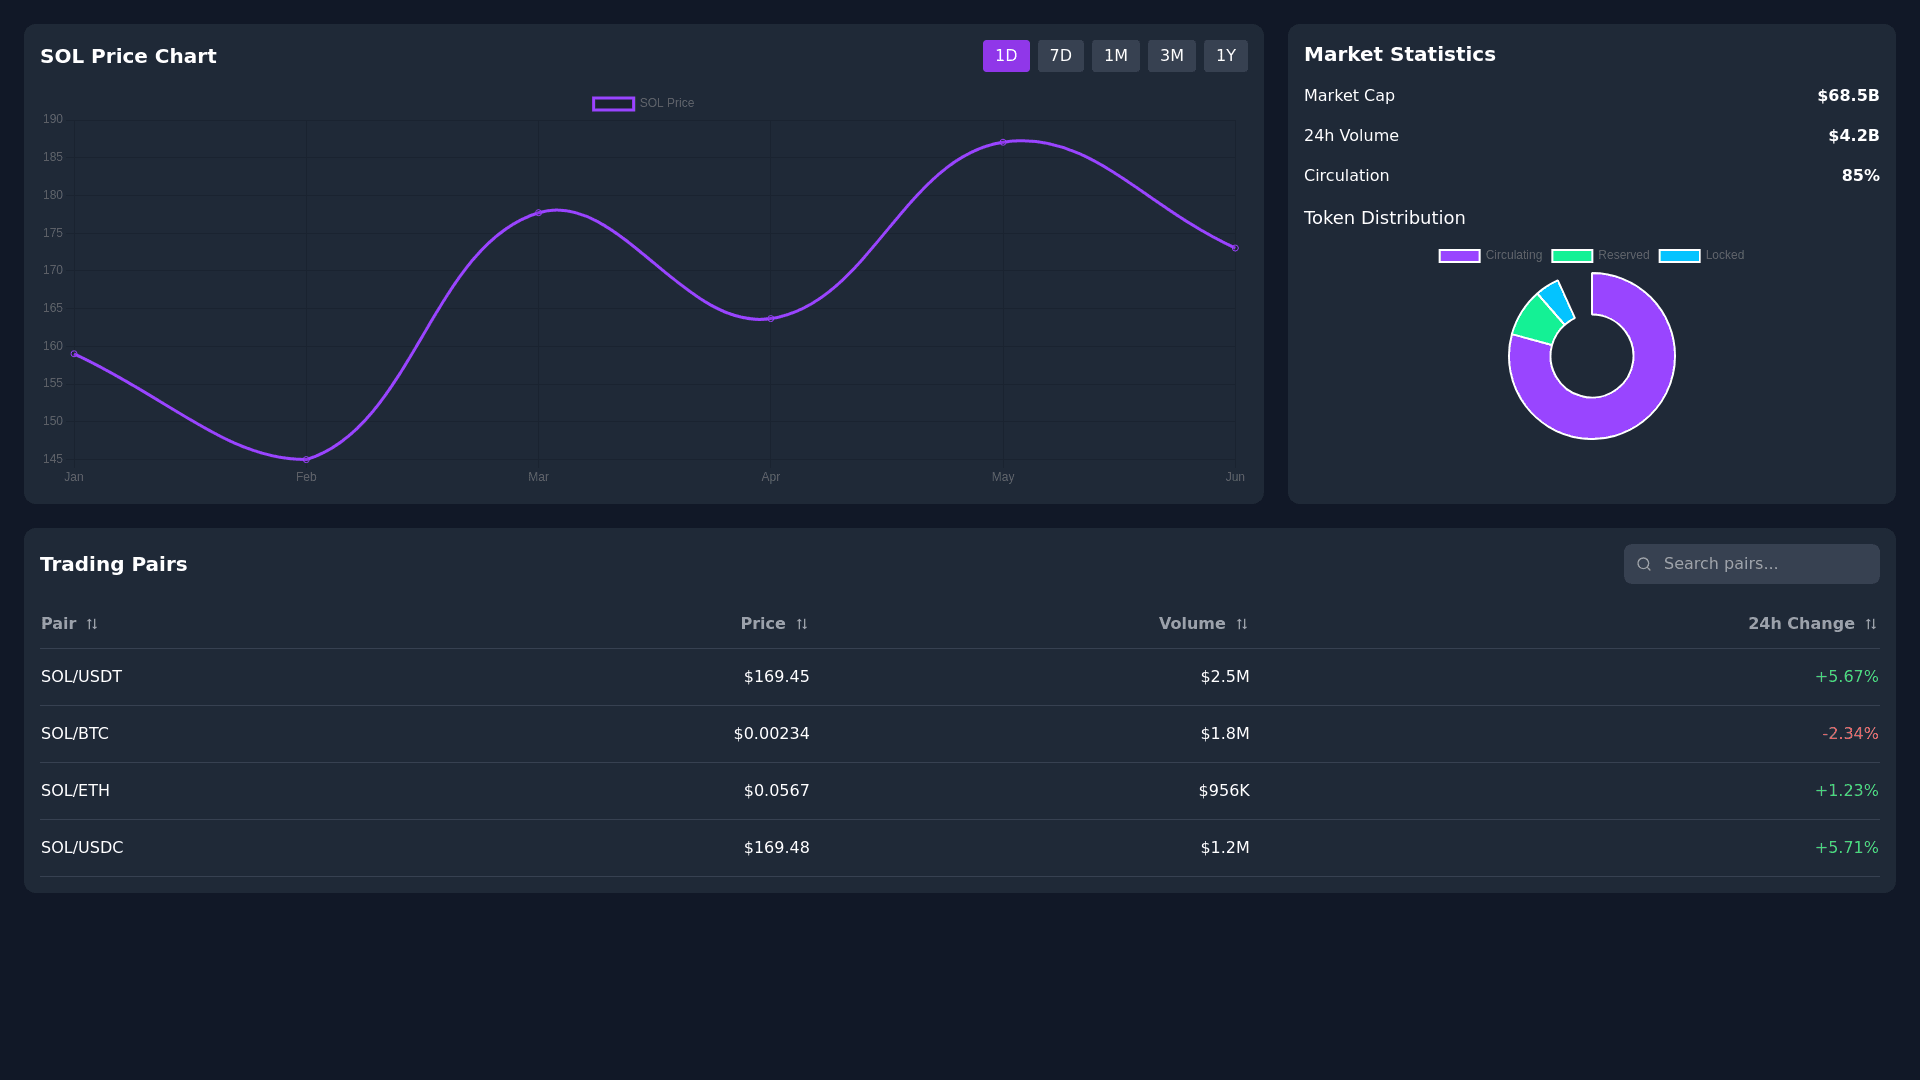This screenshot has height=1080, width=1920.
Task: Toggle the Locked legend swatch
Action: coord(1680,256)
